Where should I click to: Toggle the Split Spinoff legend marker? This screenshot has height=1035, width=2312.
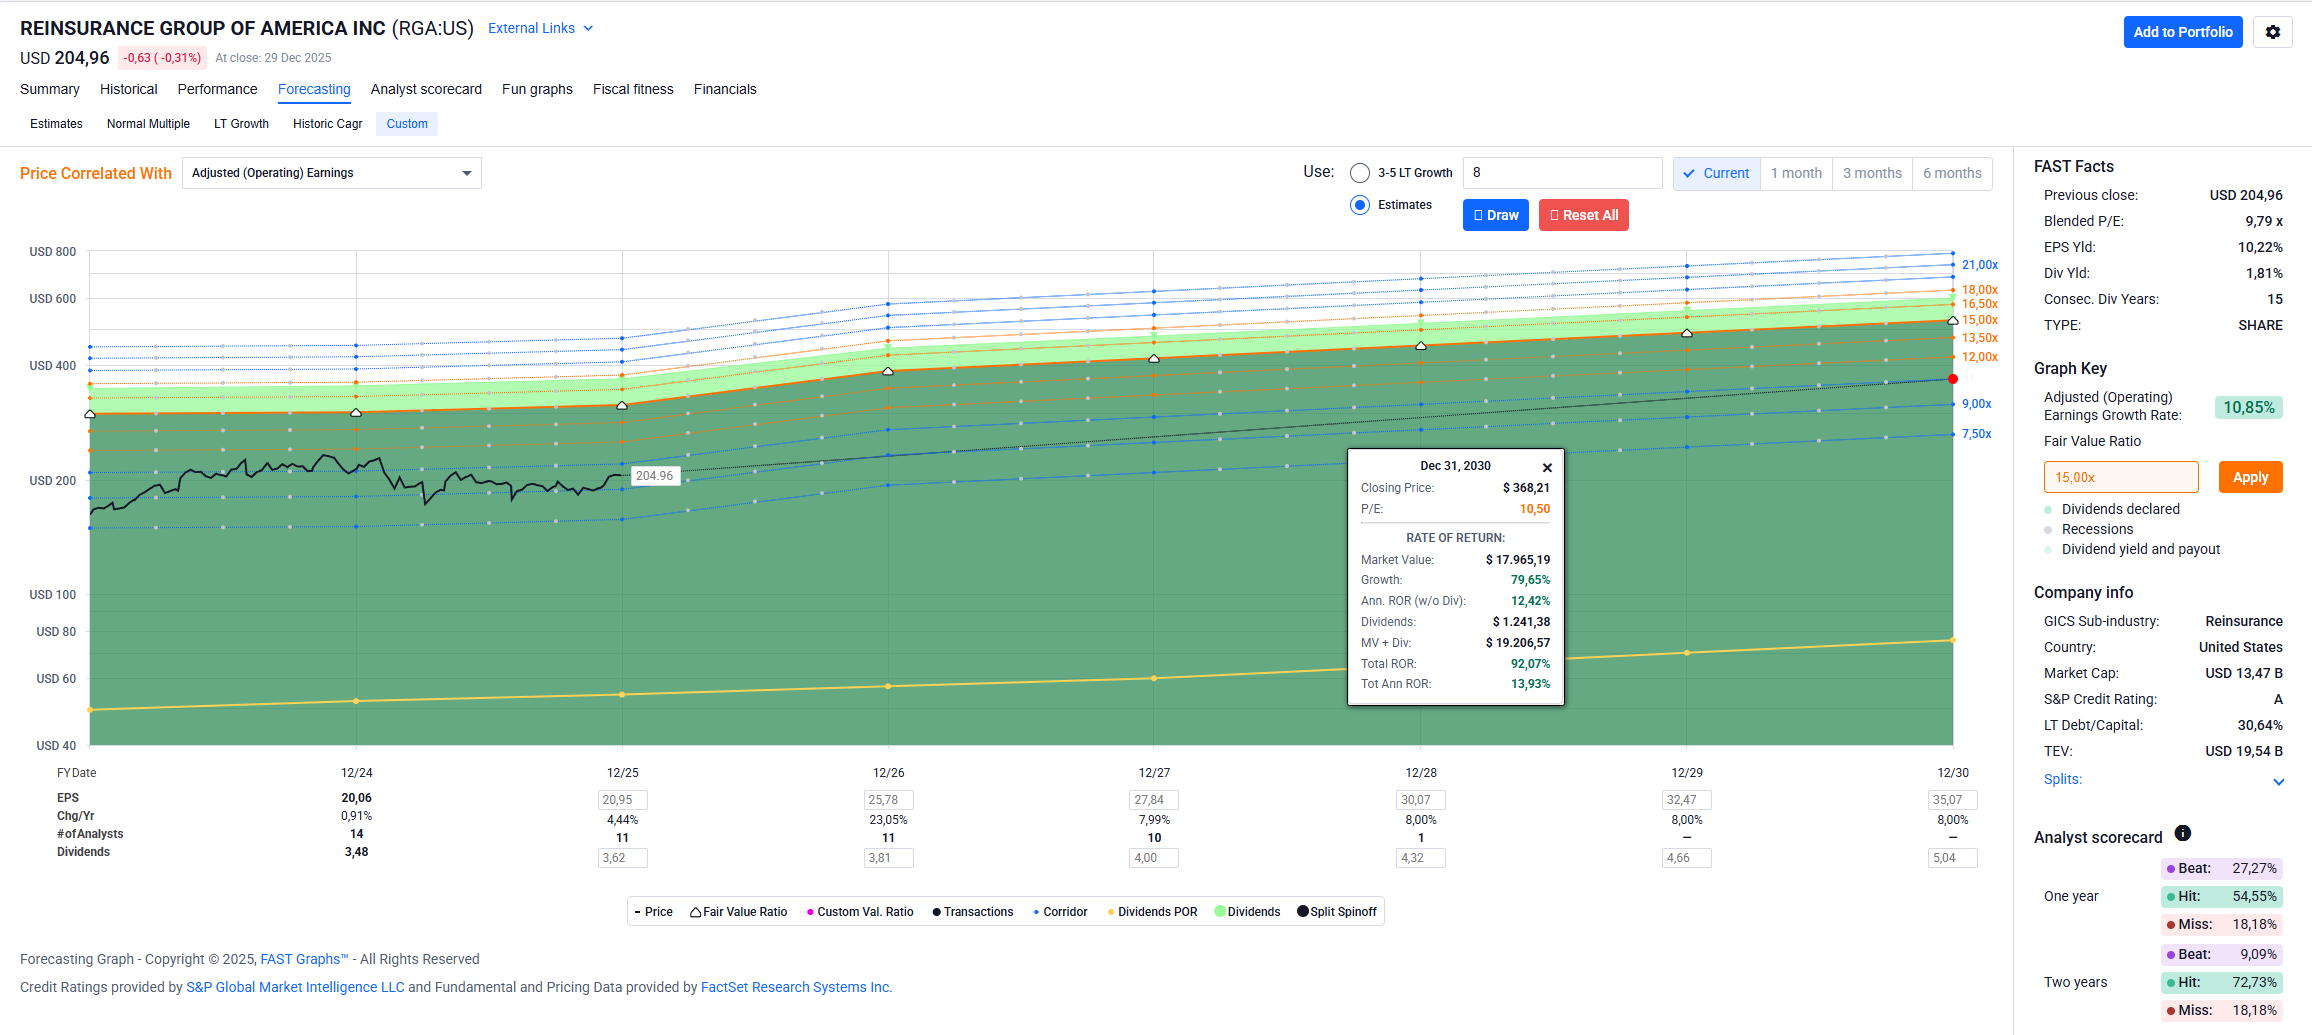(x=1303, y=912)
